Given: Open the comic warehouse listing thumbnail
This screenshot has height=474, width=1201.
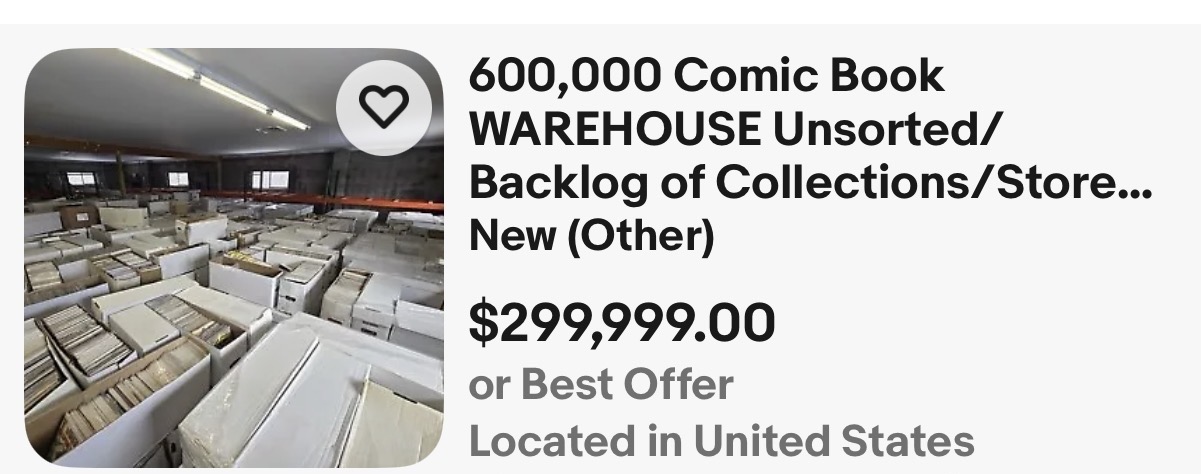Looking at the screenshot, I should click(234, 258).
